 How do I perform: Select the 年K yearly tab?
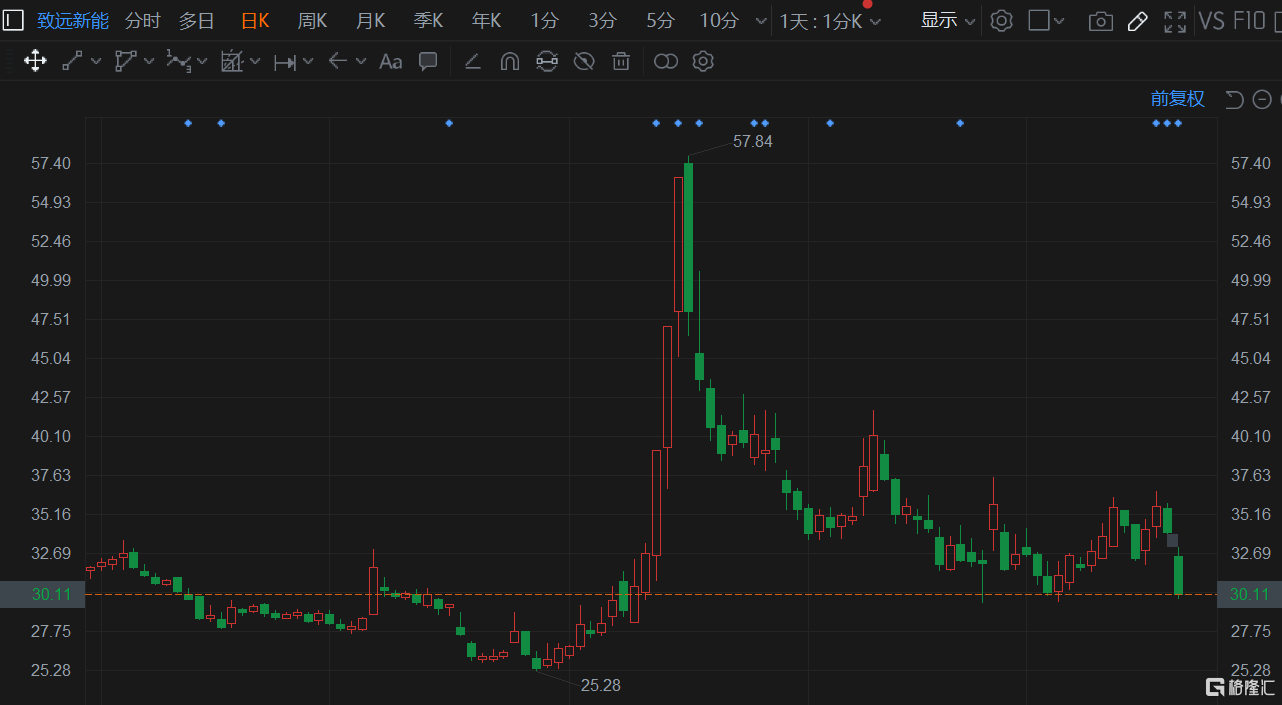[x=486, y=21]
